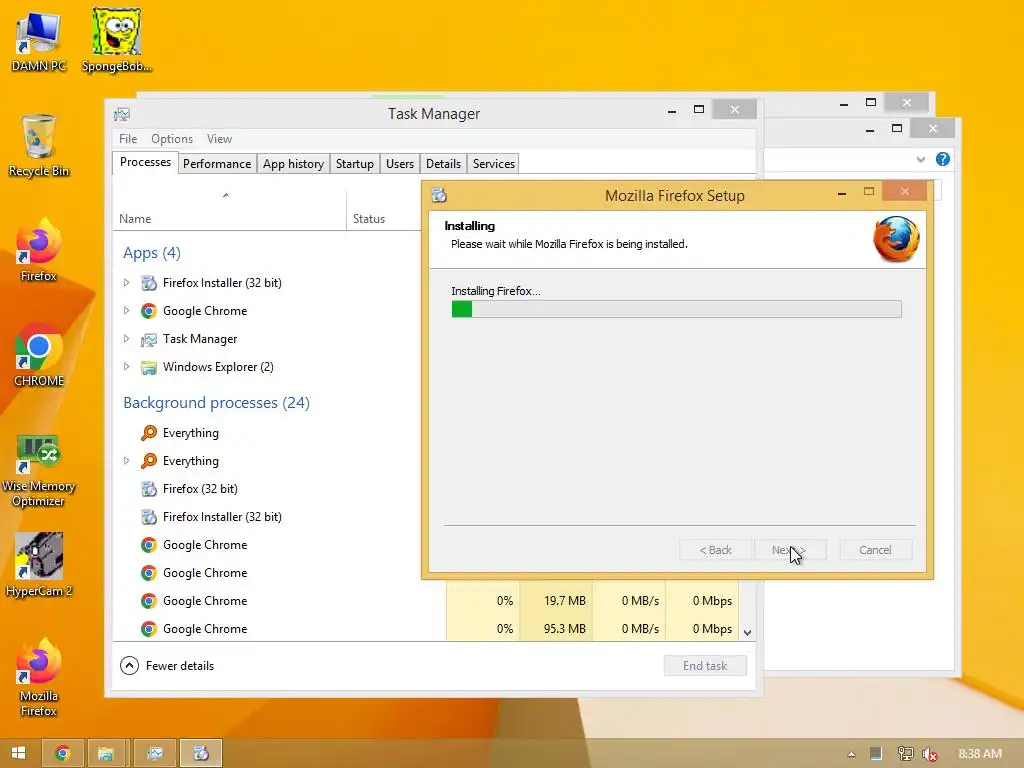This screenshot has height=768, width=1024.
Task: Click the Back button in setup
Action: pos(716,550)
